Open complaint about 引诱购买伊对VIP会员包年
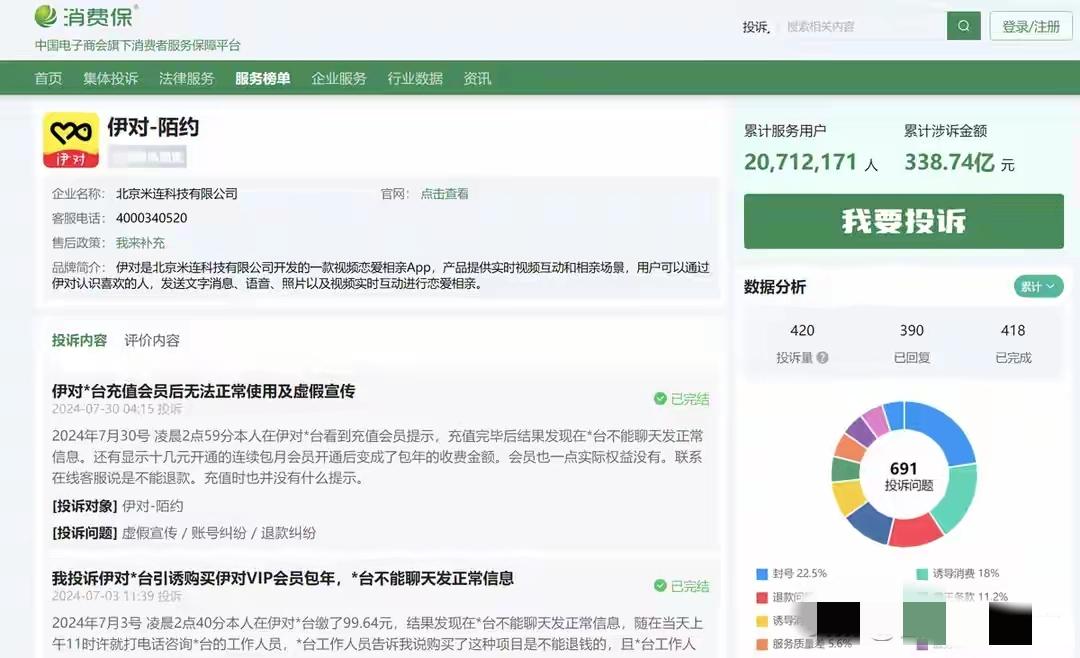 tap(282, 578)
